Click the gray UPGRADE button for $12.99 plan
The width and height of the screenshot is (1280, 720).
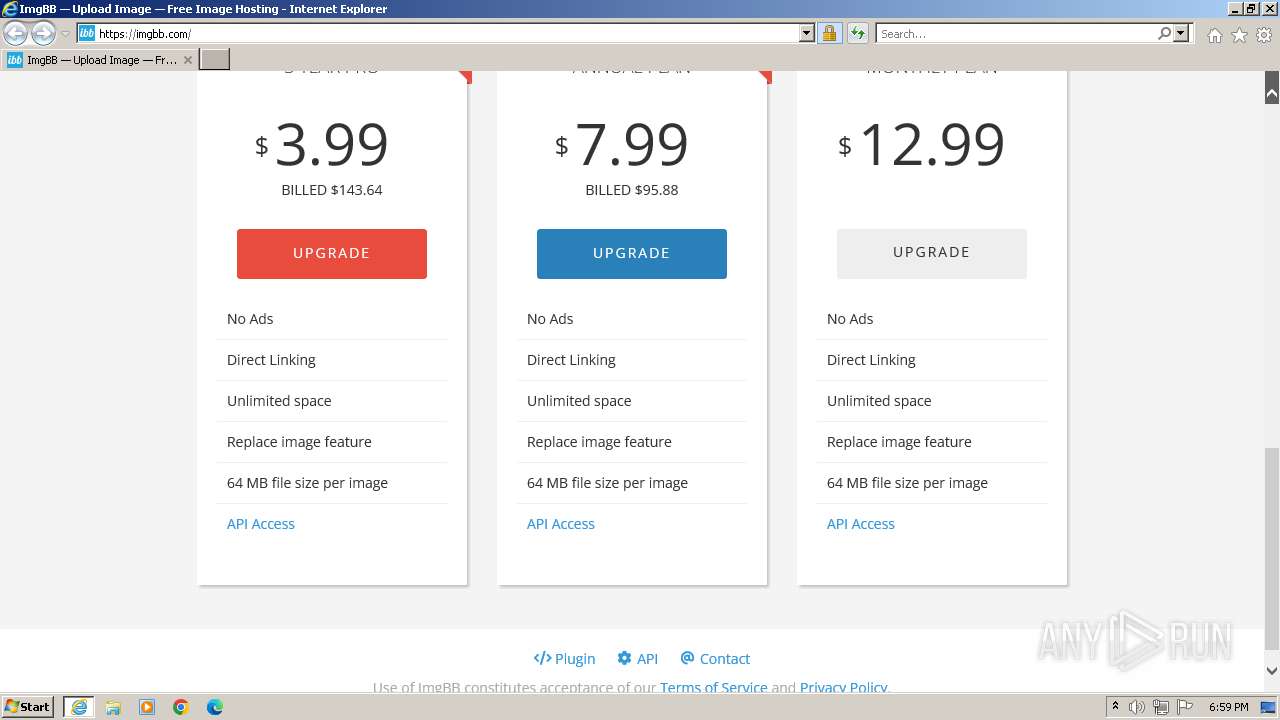coord(932,253)
